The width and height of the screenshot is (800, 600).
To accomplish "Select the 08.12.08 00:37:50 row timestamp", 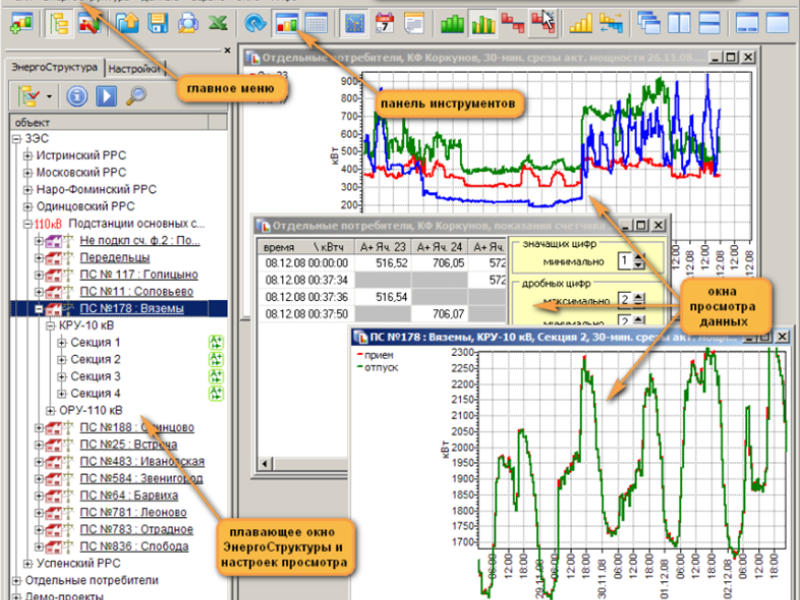I will 306,314.
